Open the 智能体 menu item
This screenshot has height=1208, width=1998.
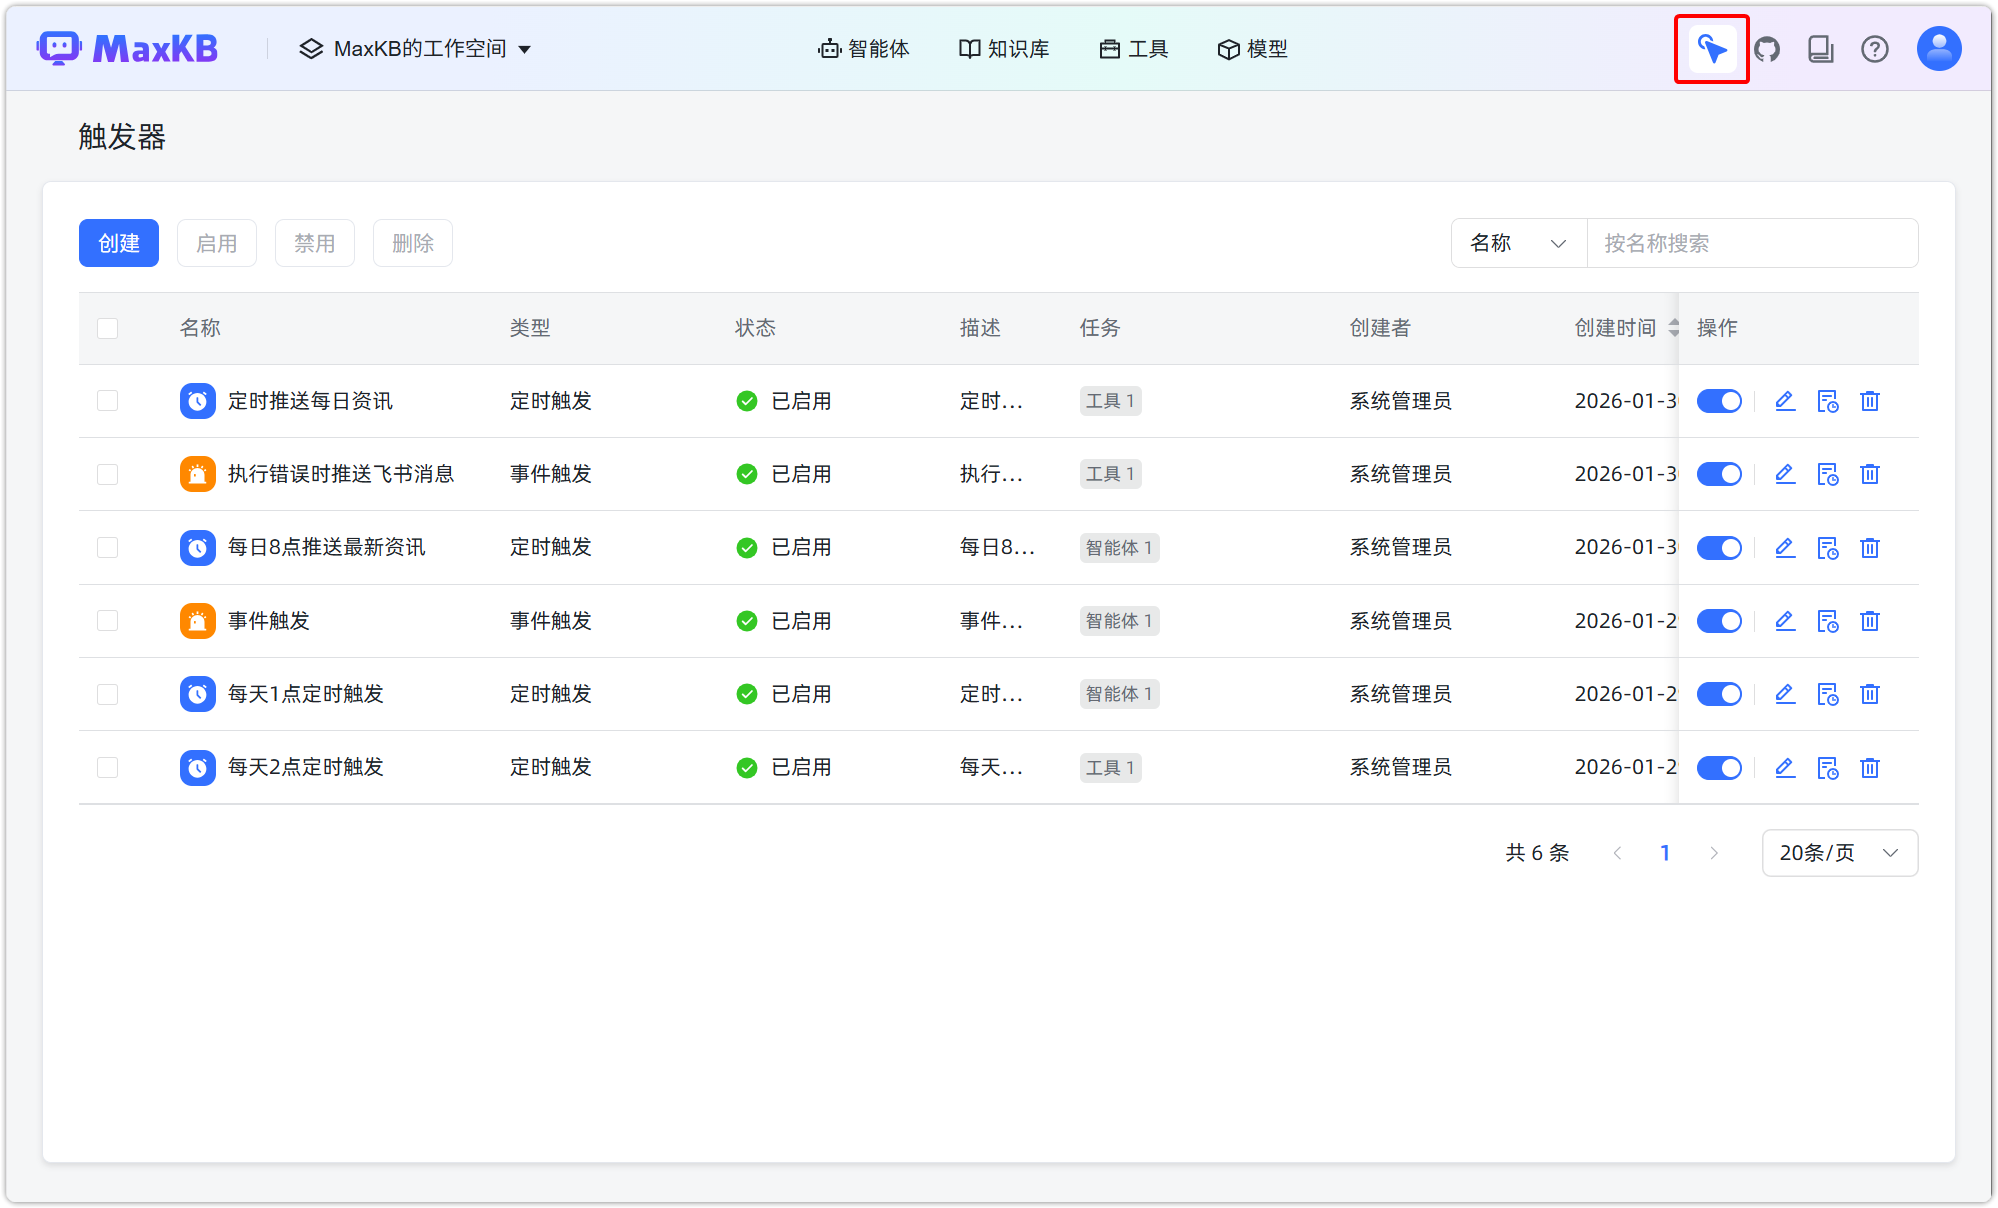point(864,48)
